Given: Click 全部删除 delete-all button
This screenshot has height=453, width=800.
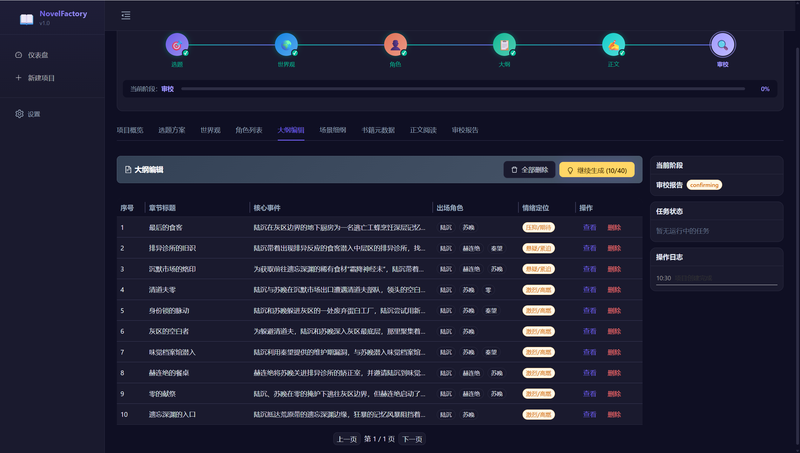Looking at the screenshot, I should click(x=529, y=170).
